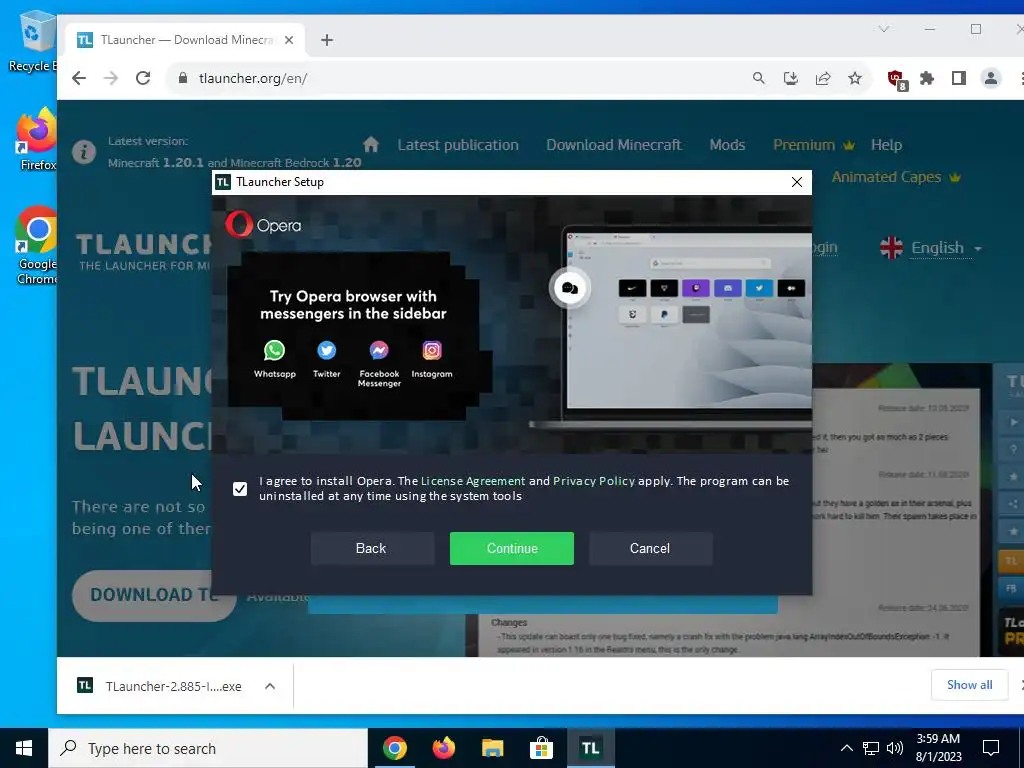Click the DOWNLOAD TL button on page
Image resolution: width=1024 pixels, height=768 pixels.
tap(154, 595)
